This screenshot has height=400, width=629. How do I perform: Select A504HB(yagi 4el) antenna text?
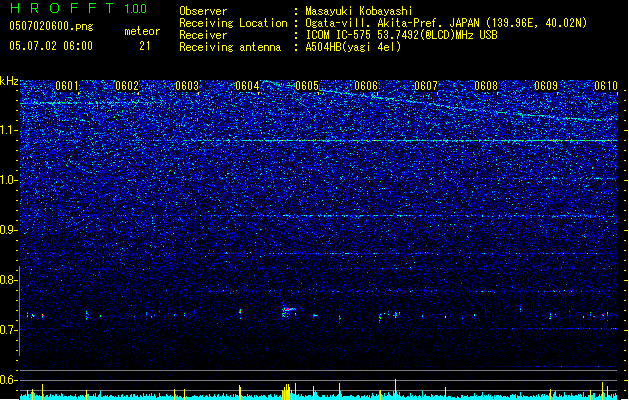(x=353, y=47)
